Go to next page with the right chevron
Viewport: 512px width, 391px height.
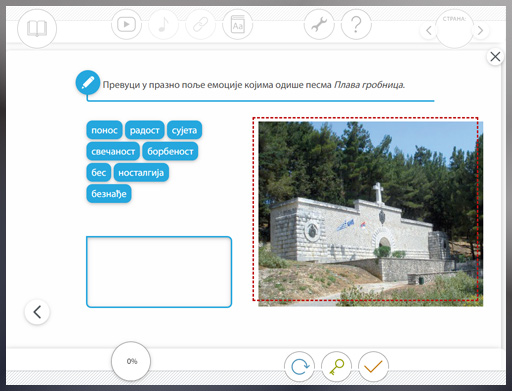tap(480, 31)
